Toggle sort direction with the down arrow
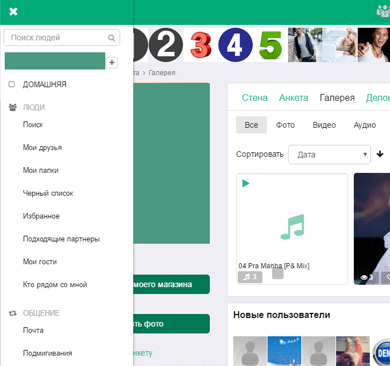This screenshot has height=366, width=390. pos(380,154)
